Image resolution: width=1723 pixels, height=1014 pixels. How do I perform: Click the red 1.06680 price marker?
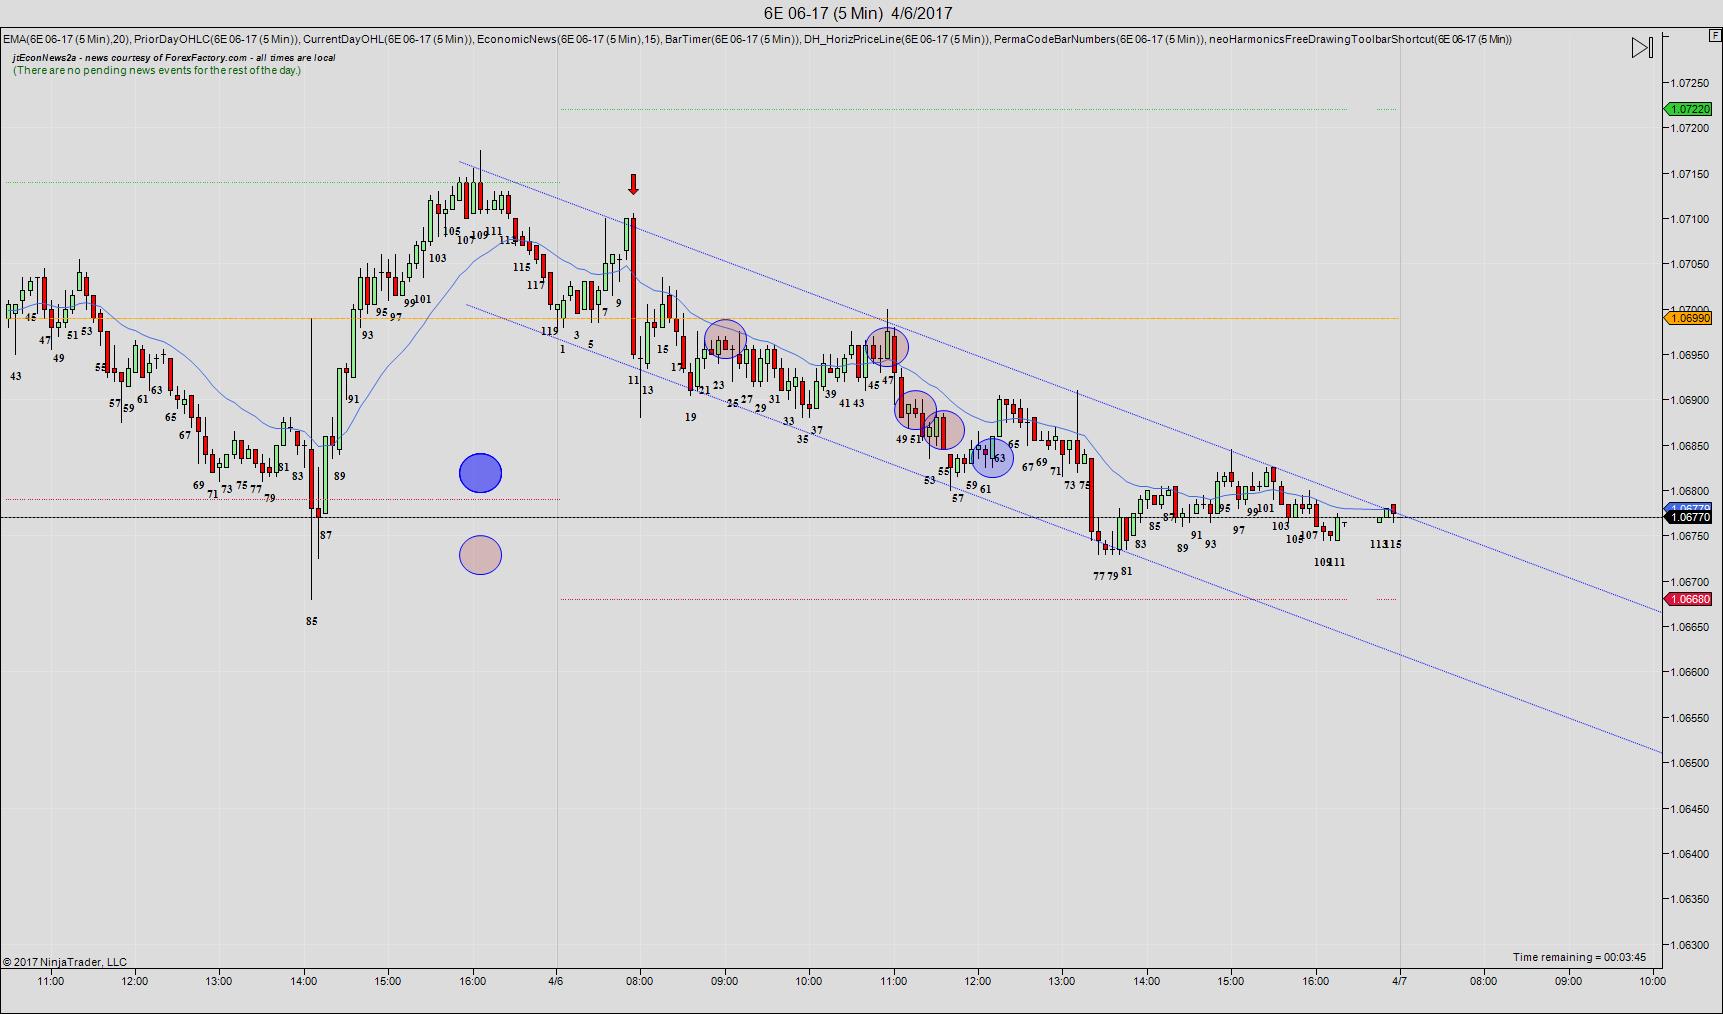[1689, 599]
